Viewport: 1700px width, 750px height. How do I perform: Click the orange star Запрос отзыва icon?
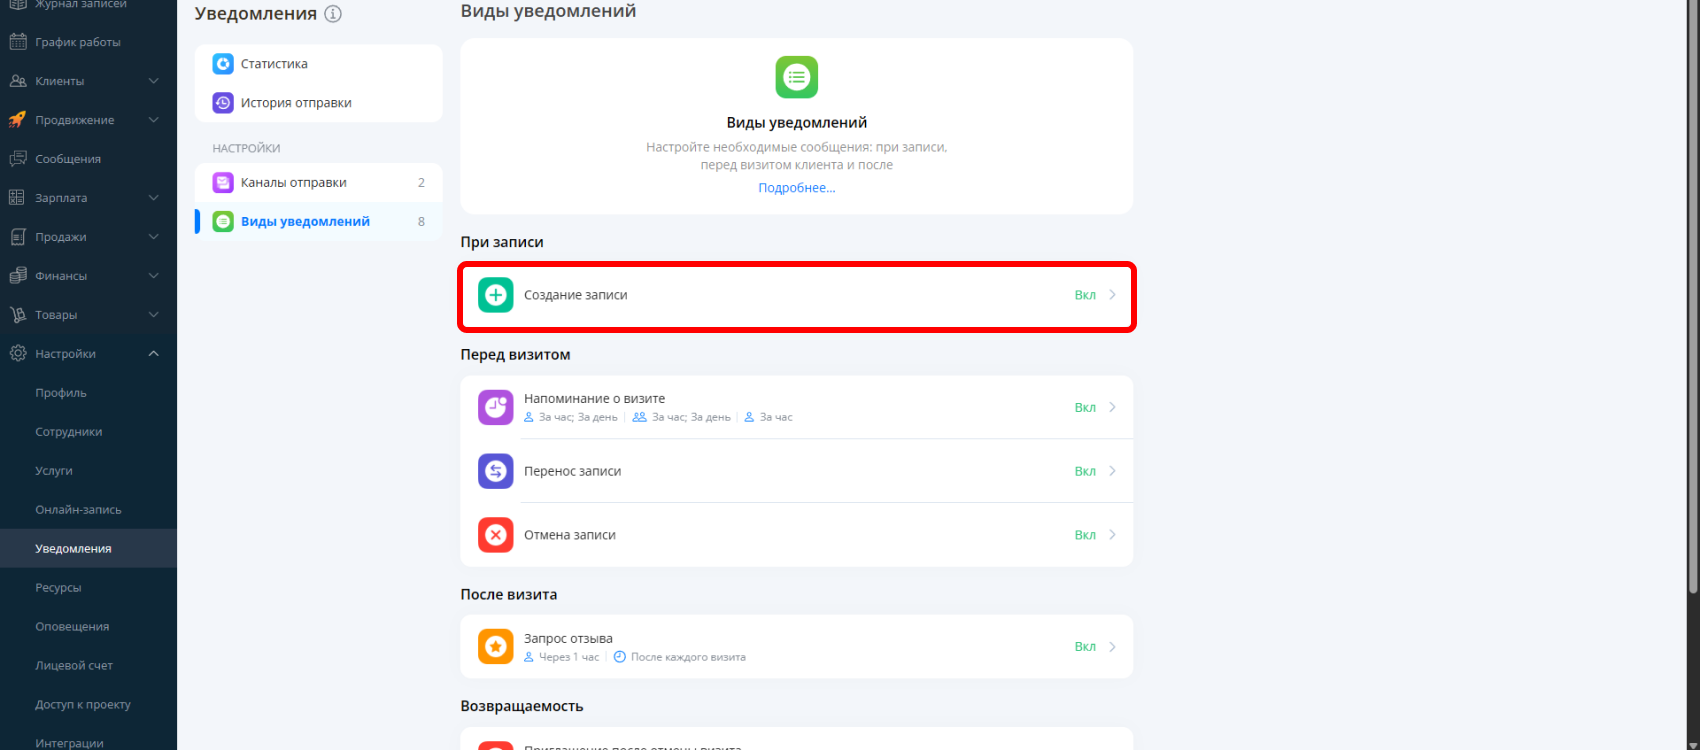[x=495, y=647]
